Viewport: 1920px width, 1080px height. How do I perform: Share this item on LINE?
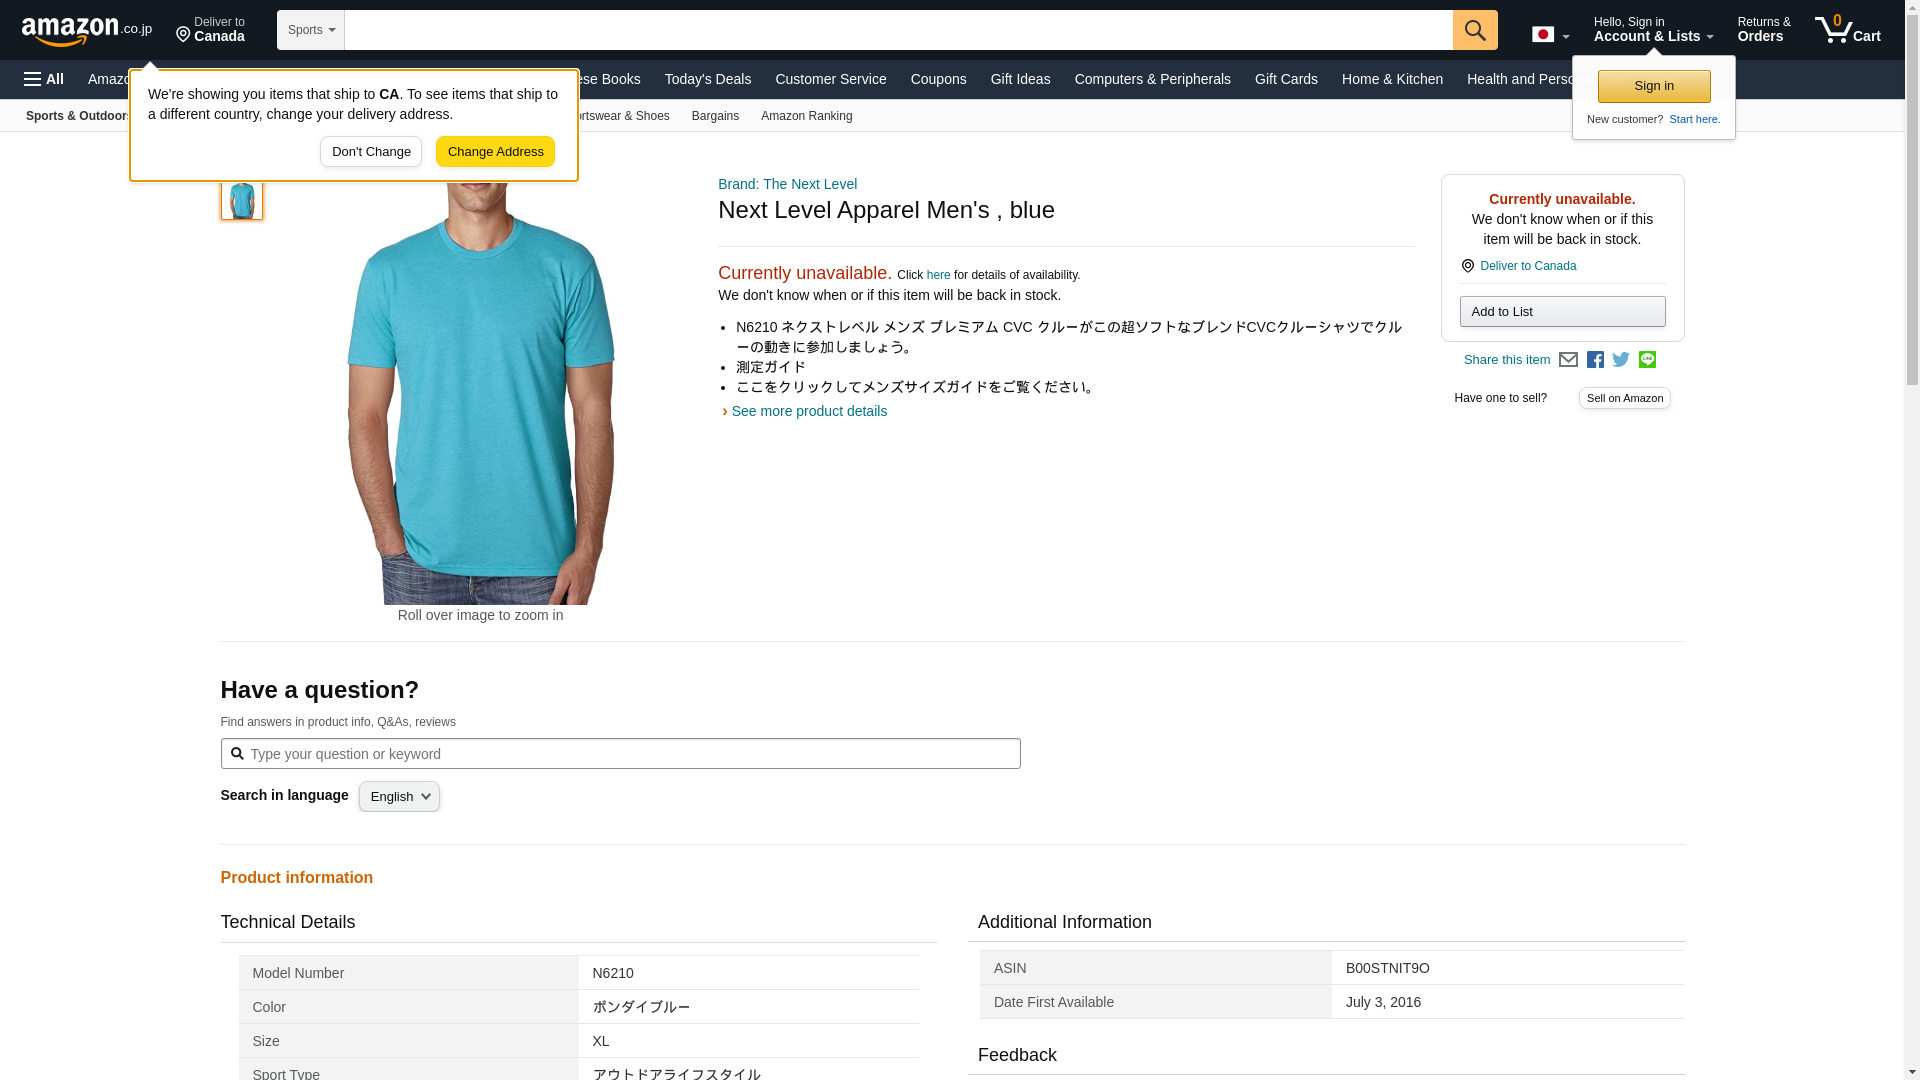click(1647, 360)
